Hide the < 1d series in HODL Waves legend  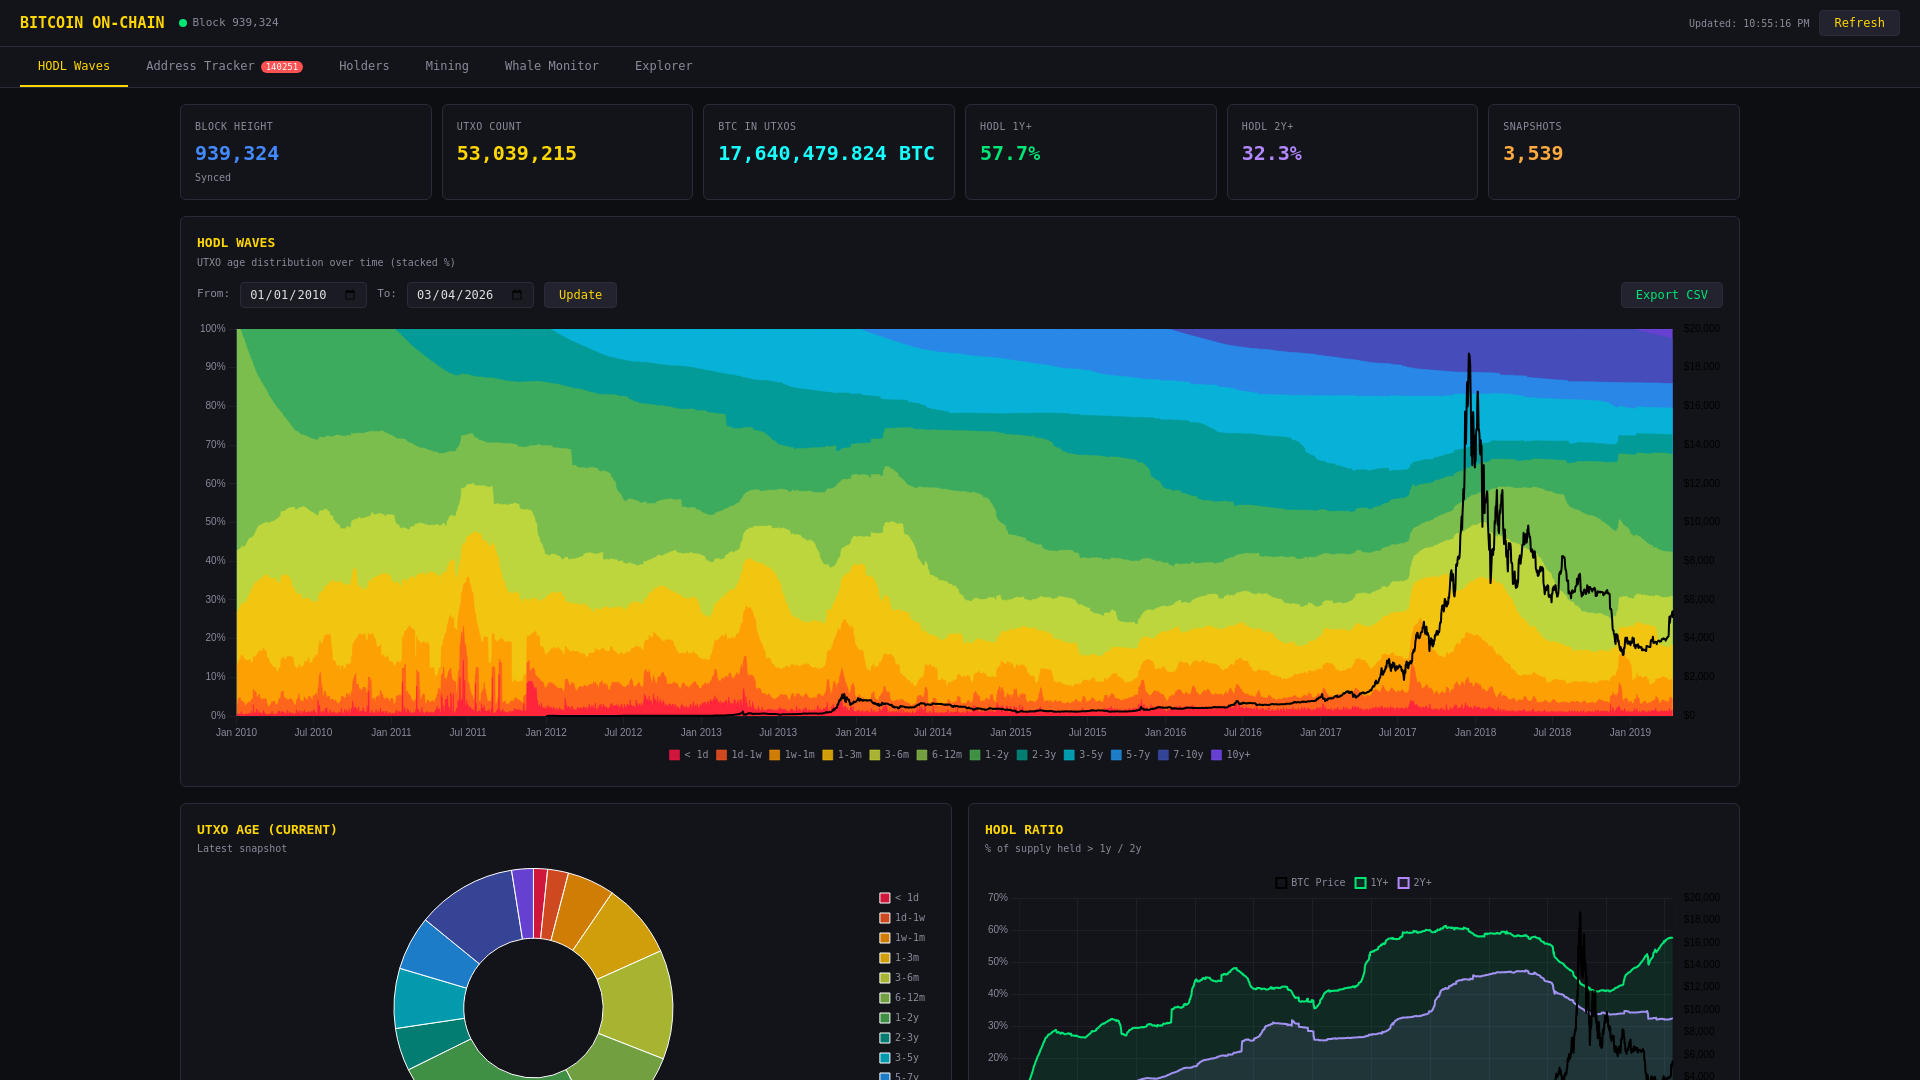tap(674, 755)
